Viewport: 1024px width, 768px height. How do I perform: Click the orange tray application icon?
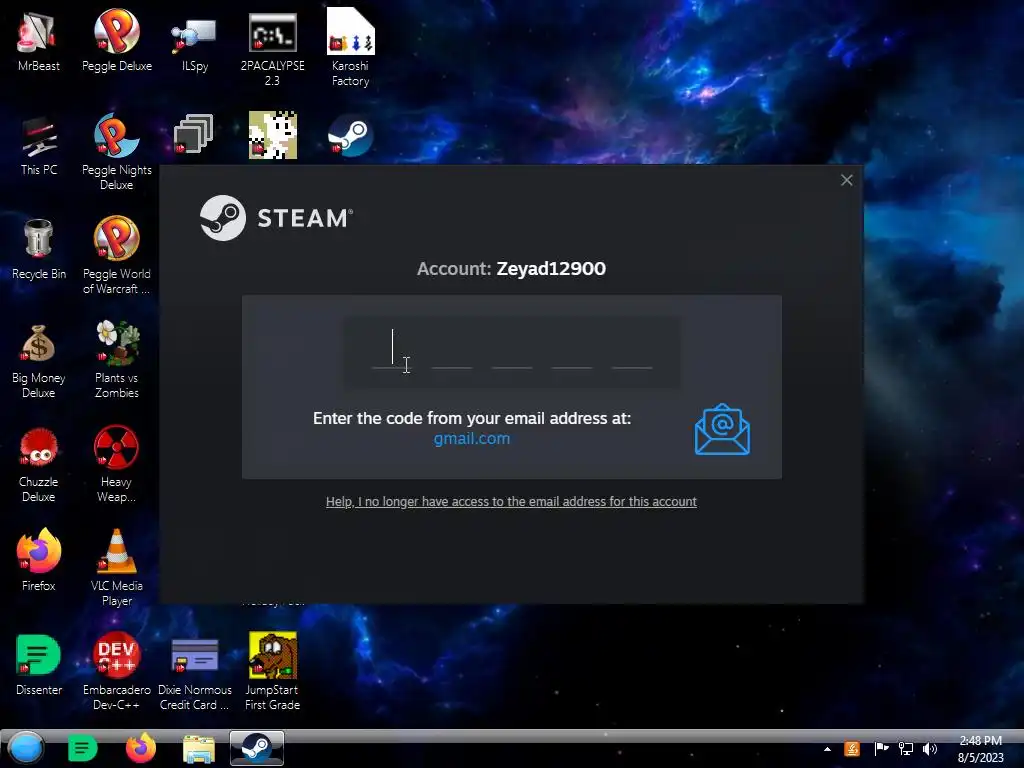click(852, 749)
